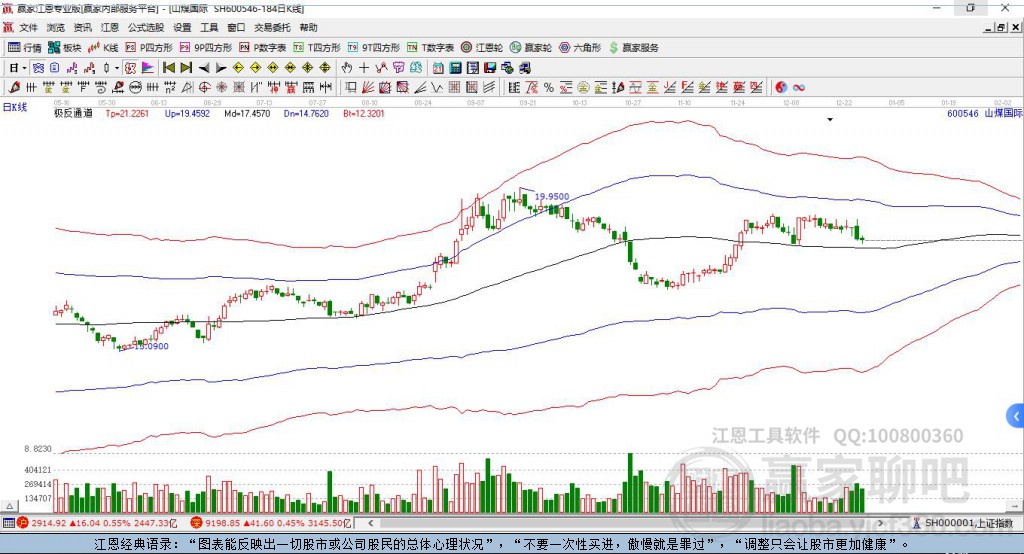The height and width of the screenshot is (554, 1024).
Task: Open the 资讯 menu
Action: [x=82, y=27]
